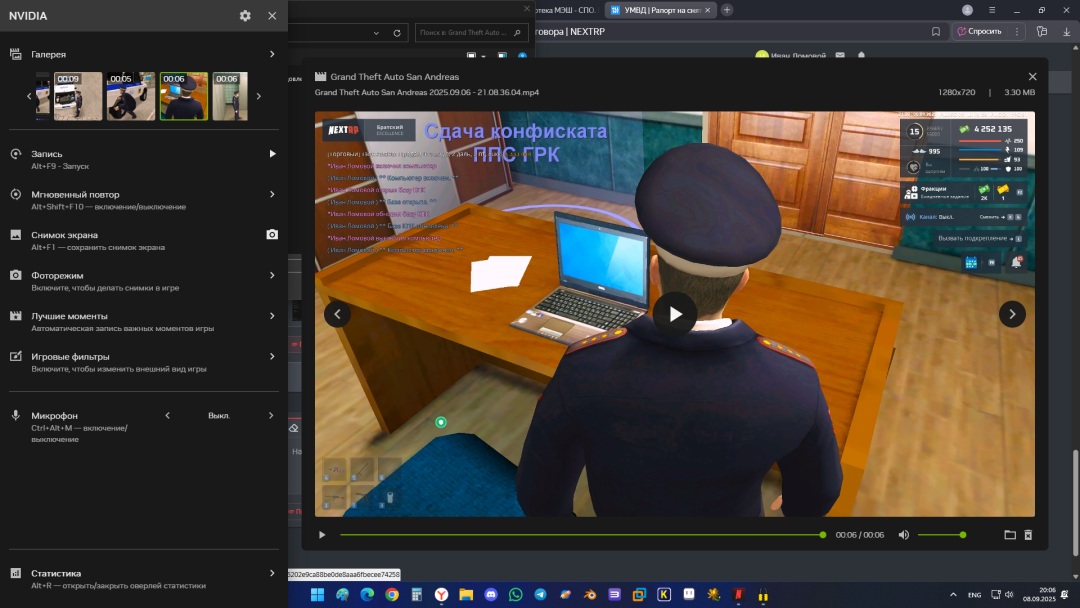The height and width of the screenshot is (608, 1080).
Task: Click the Микрофон microphone icon
Action: tap(15, 415)
